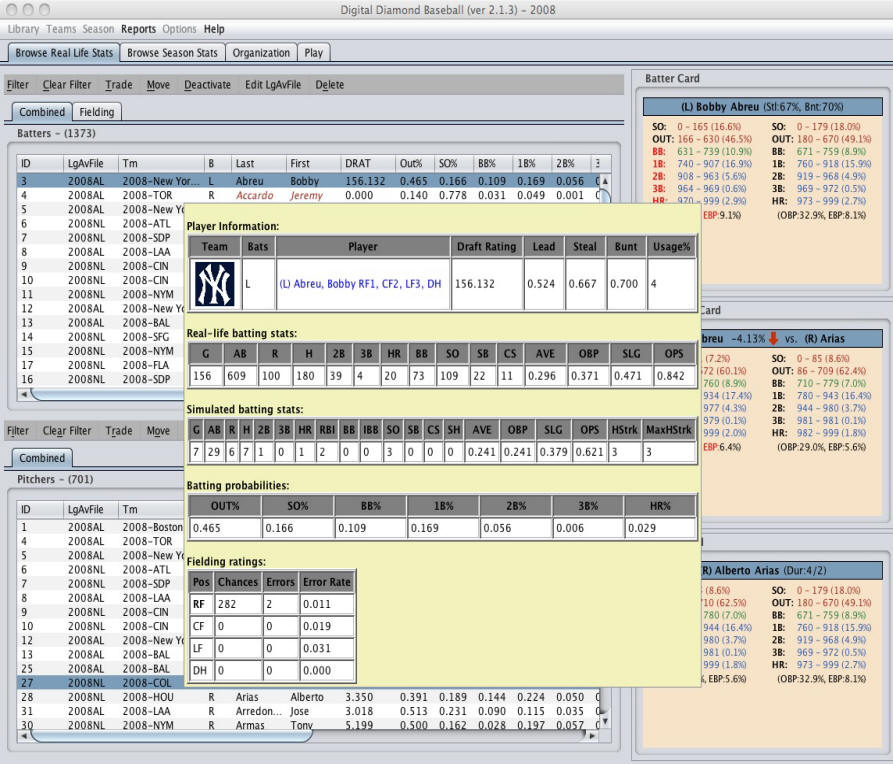This screenshot has width=893, height=764.
Task: Open the Help menu
Action: (x=214, y=29)
